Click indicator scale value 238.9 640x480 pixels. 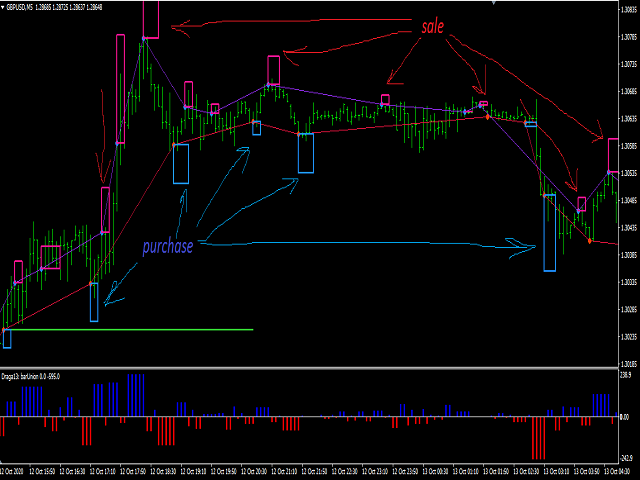coord(626,375)
